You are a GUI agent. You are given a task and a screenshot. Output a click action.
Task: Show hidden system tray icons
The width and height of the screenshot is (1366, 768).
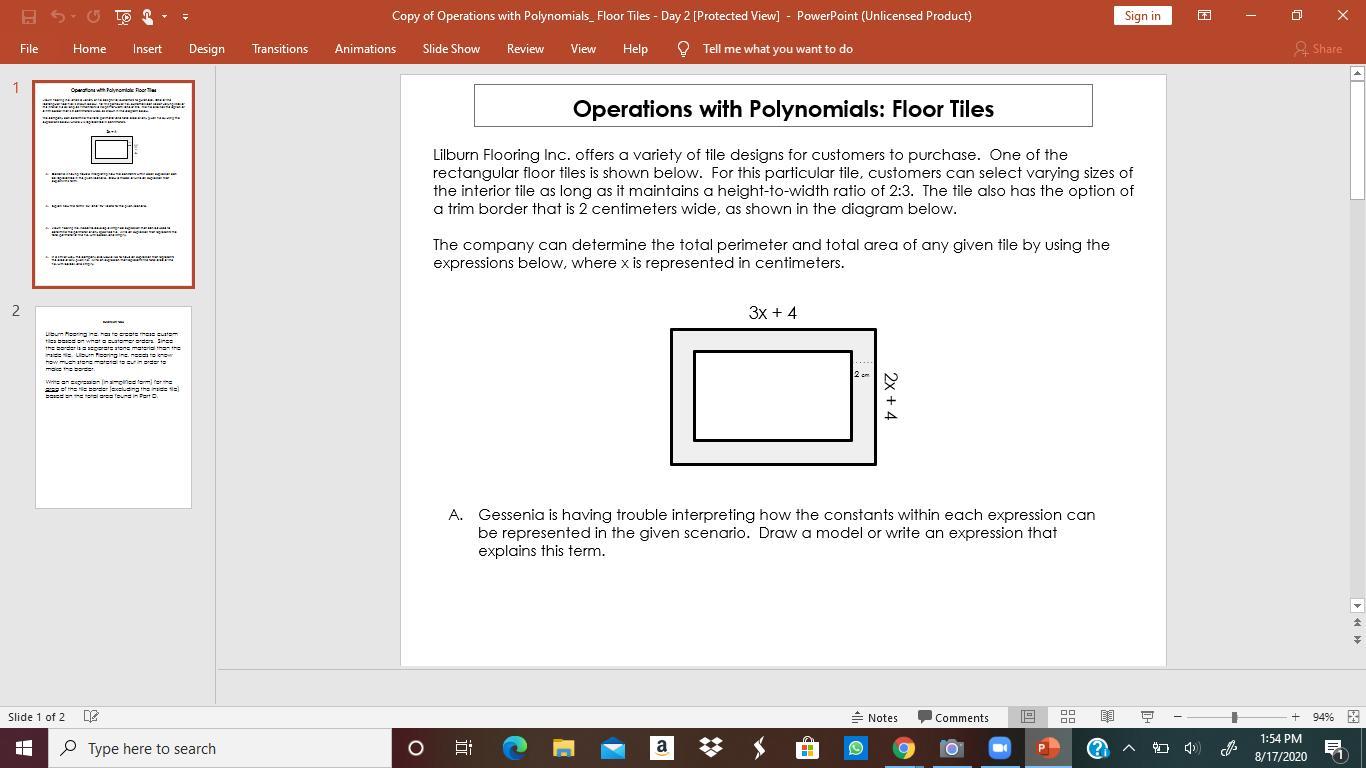click(1129, 748)
